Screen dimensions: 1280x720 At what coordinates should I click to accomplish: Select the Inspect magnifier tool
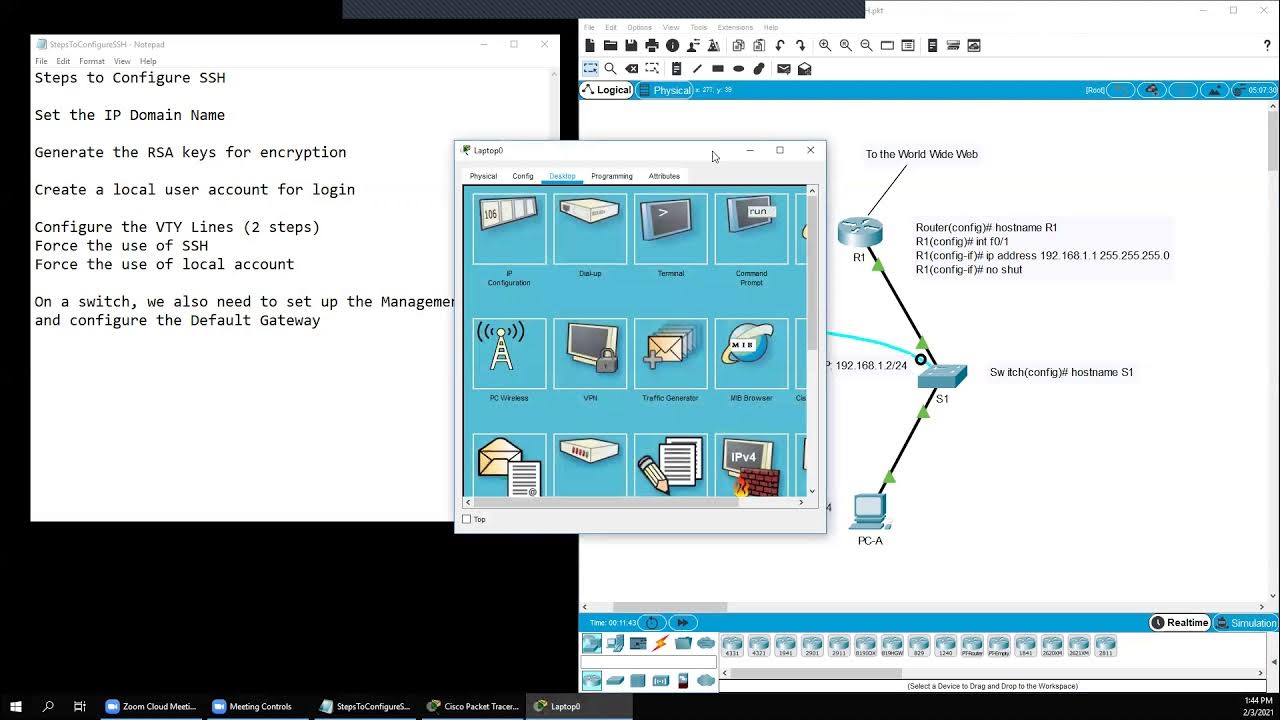tap(610, 69)
